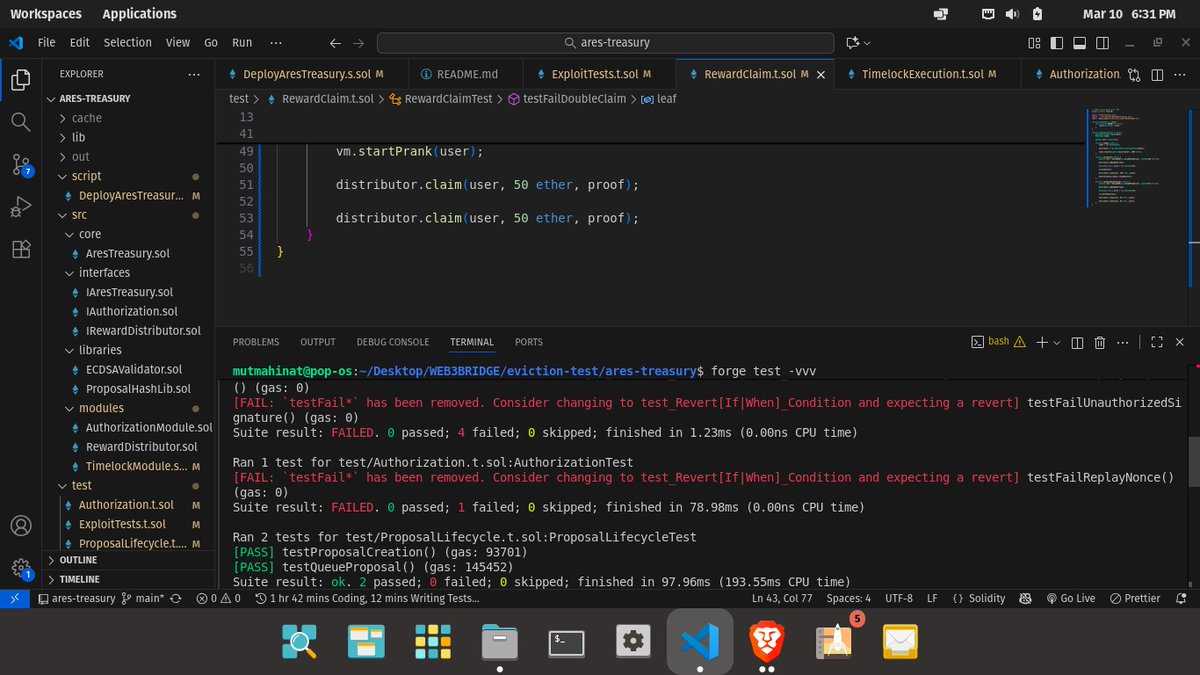
Task: Open Source Control view with 7 badge
Action: pyautogui.click(x=20, y=165)
